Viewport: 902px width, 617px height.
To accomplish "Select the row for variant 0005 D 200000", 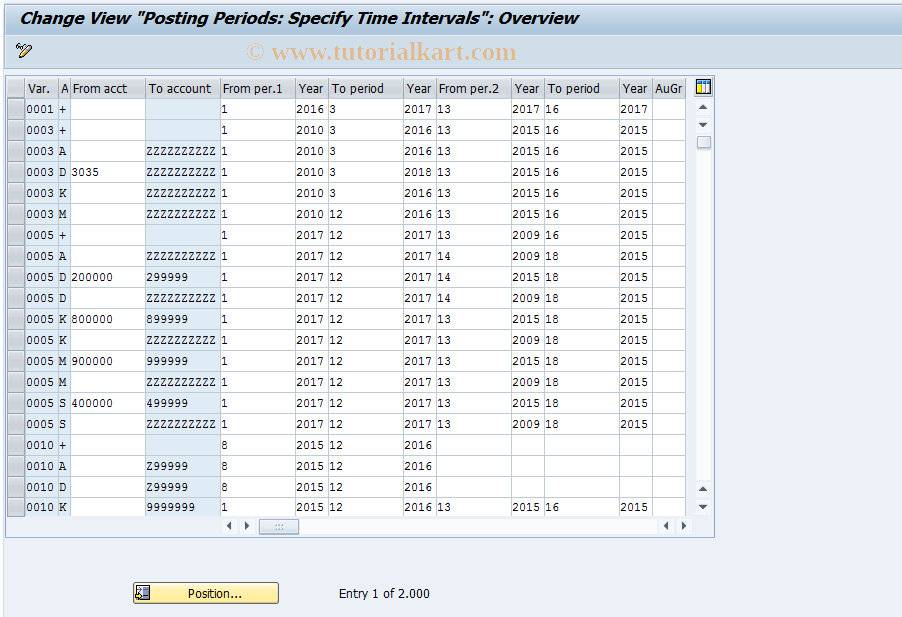I will click(15, 277).
